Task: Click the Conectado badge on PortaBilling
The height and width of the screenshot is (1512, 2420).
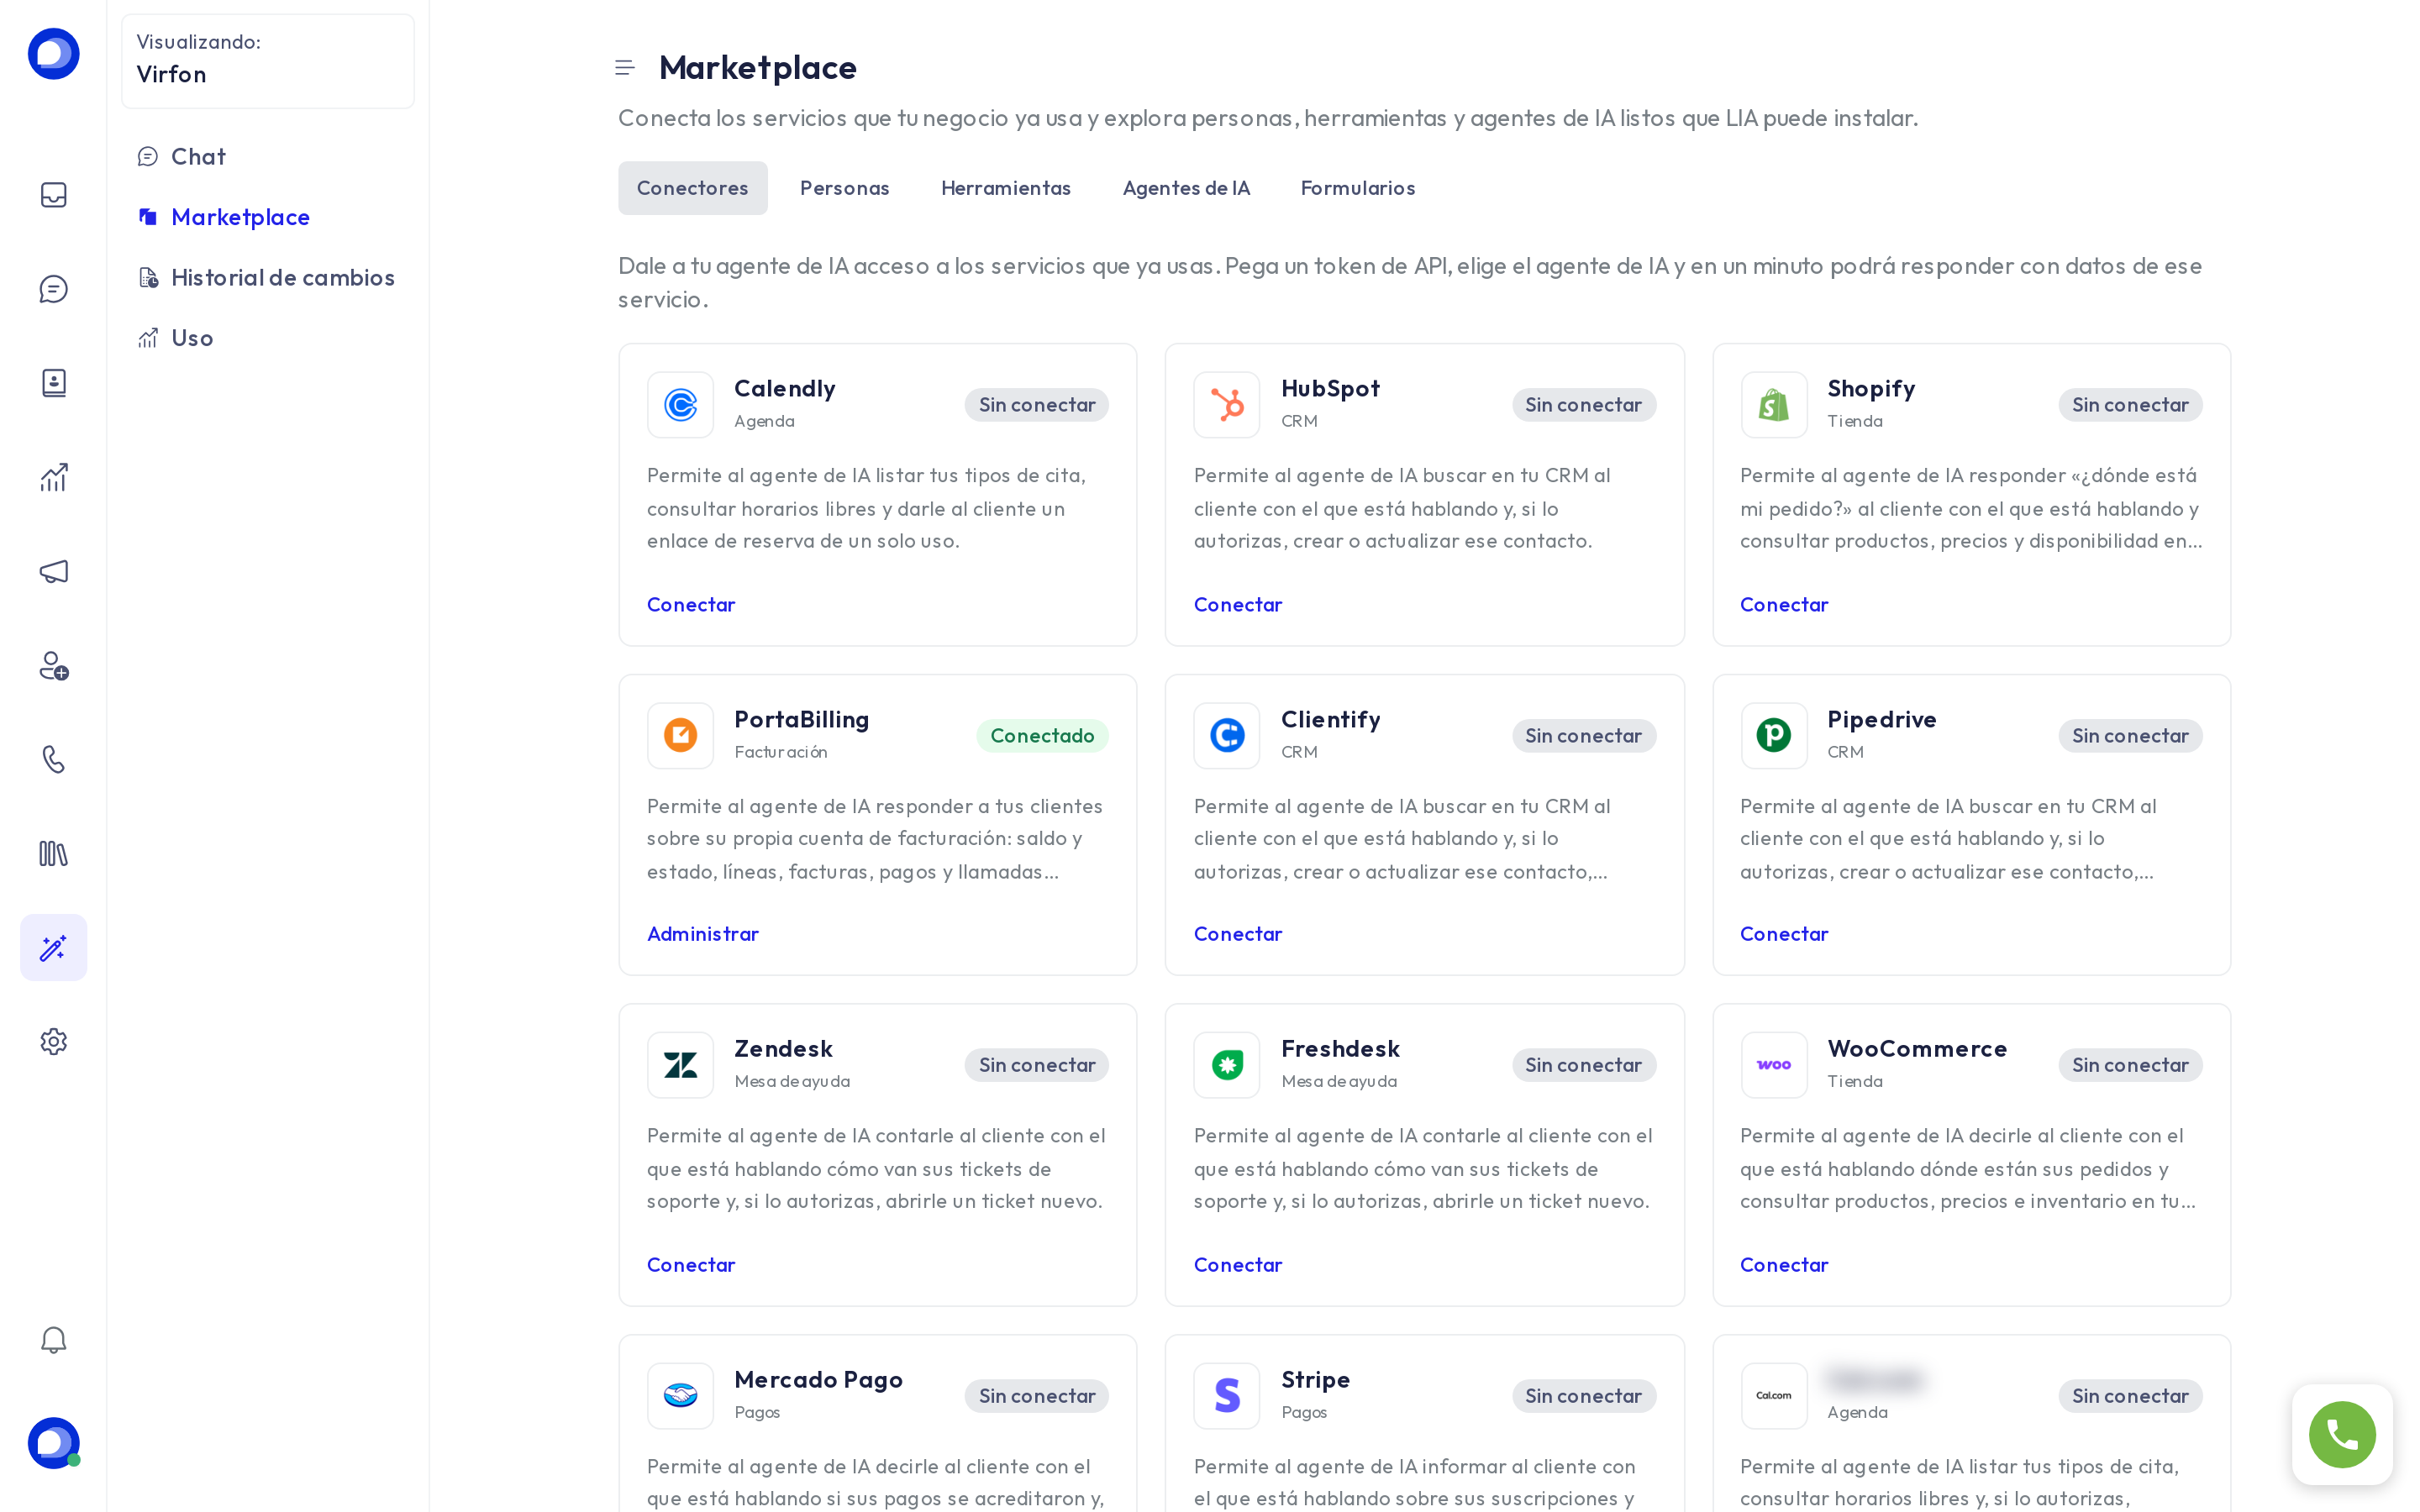Action: (x=1042, y=735)
